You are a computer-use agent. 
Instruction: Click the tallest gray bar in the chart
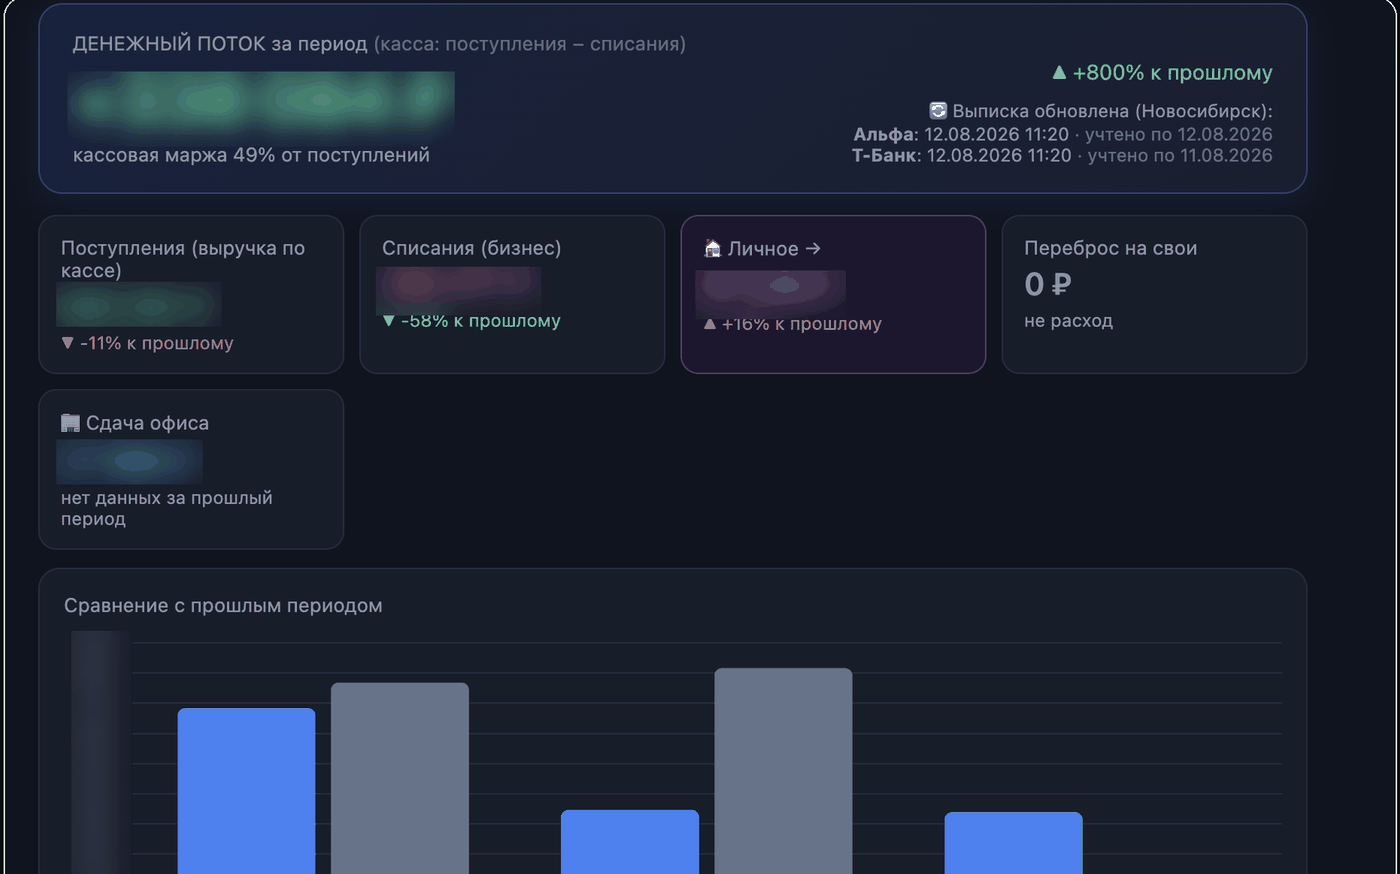pyautogui.click(x=783, y=771)
